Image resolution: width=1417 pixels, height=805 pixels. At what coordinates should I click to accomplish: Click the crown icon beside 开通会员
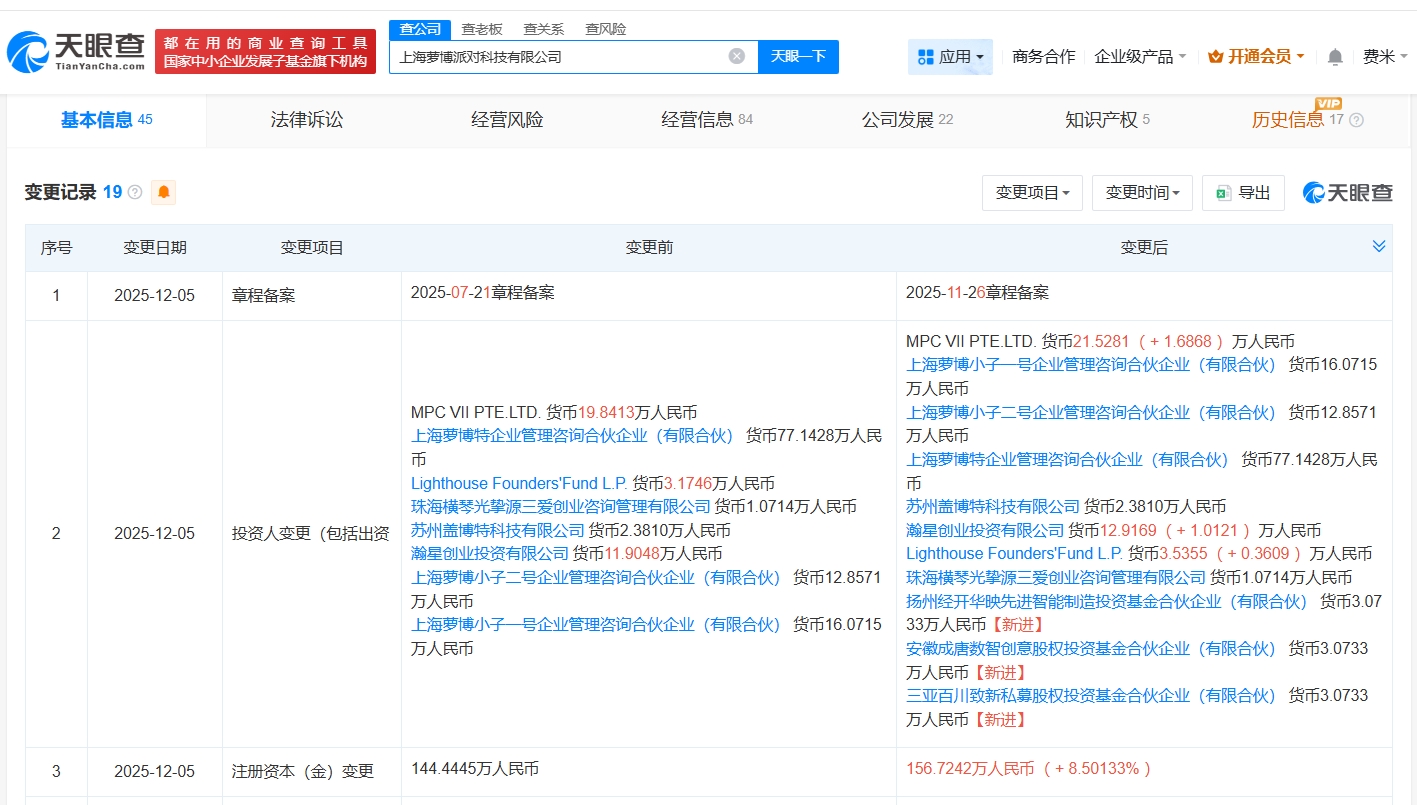coord(1216,57)
